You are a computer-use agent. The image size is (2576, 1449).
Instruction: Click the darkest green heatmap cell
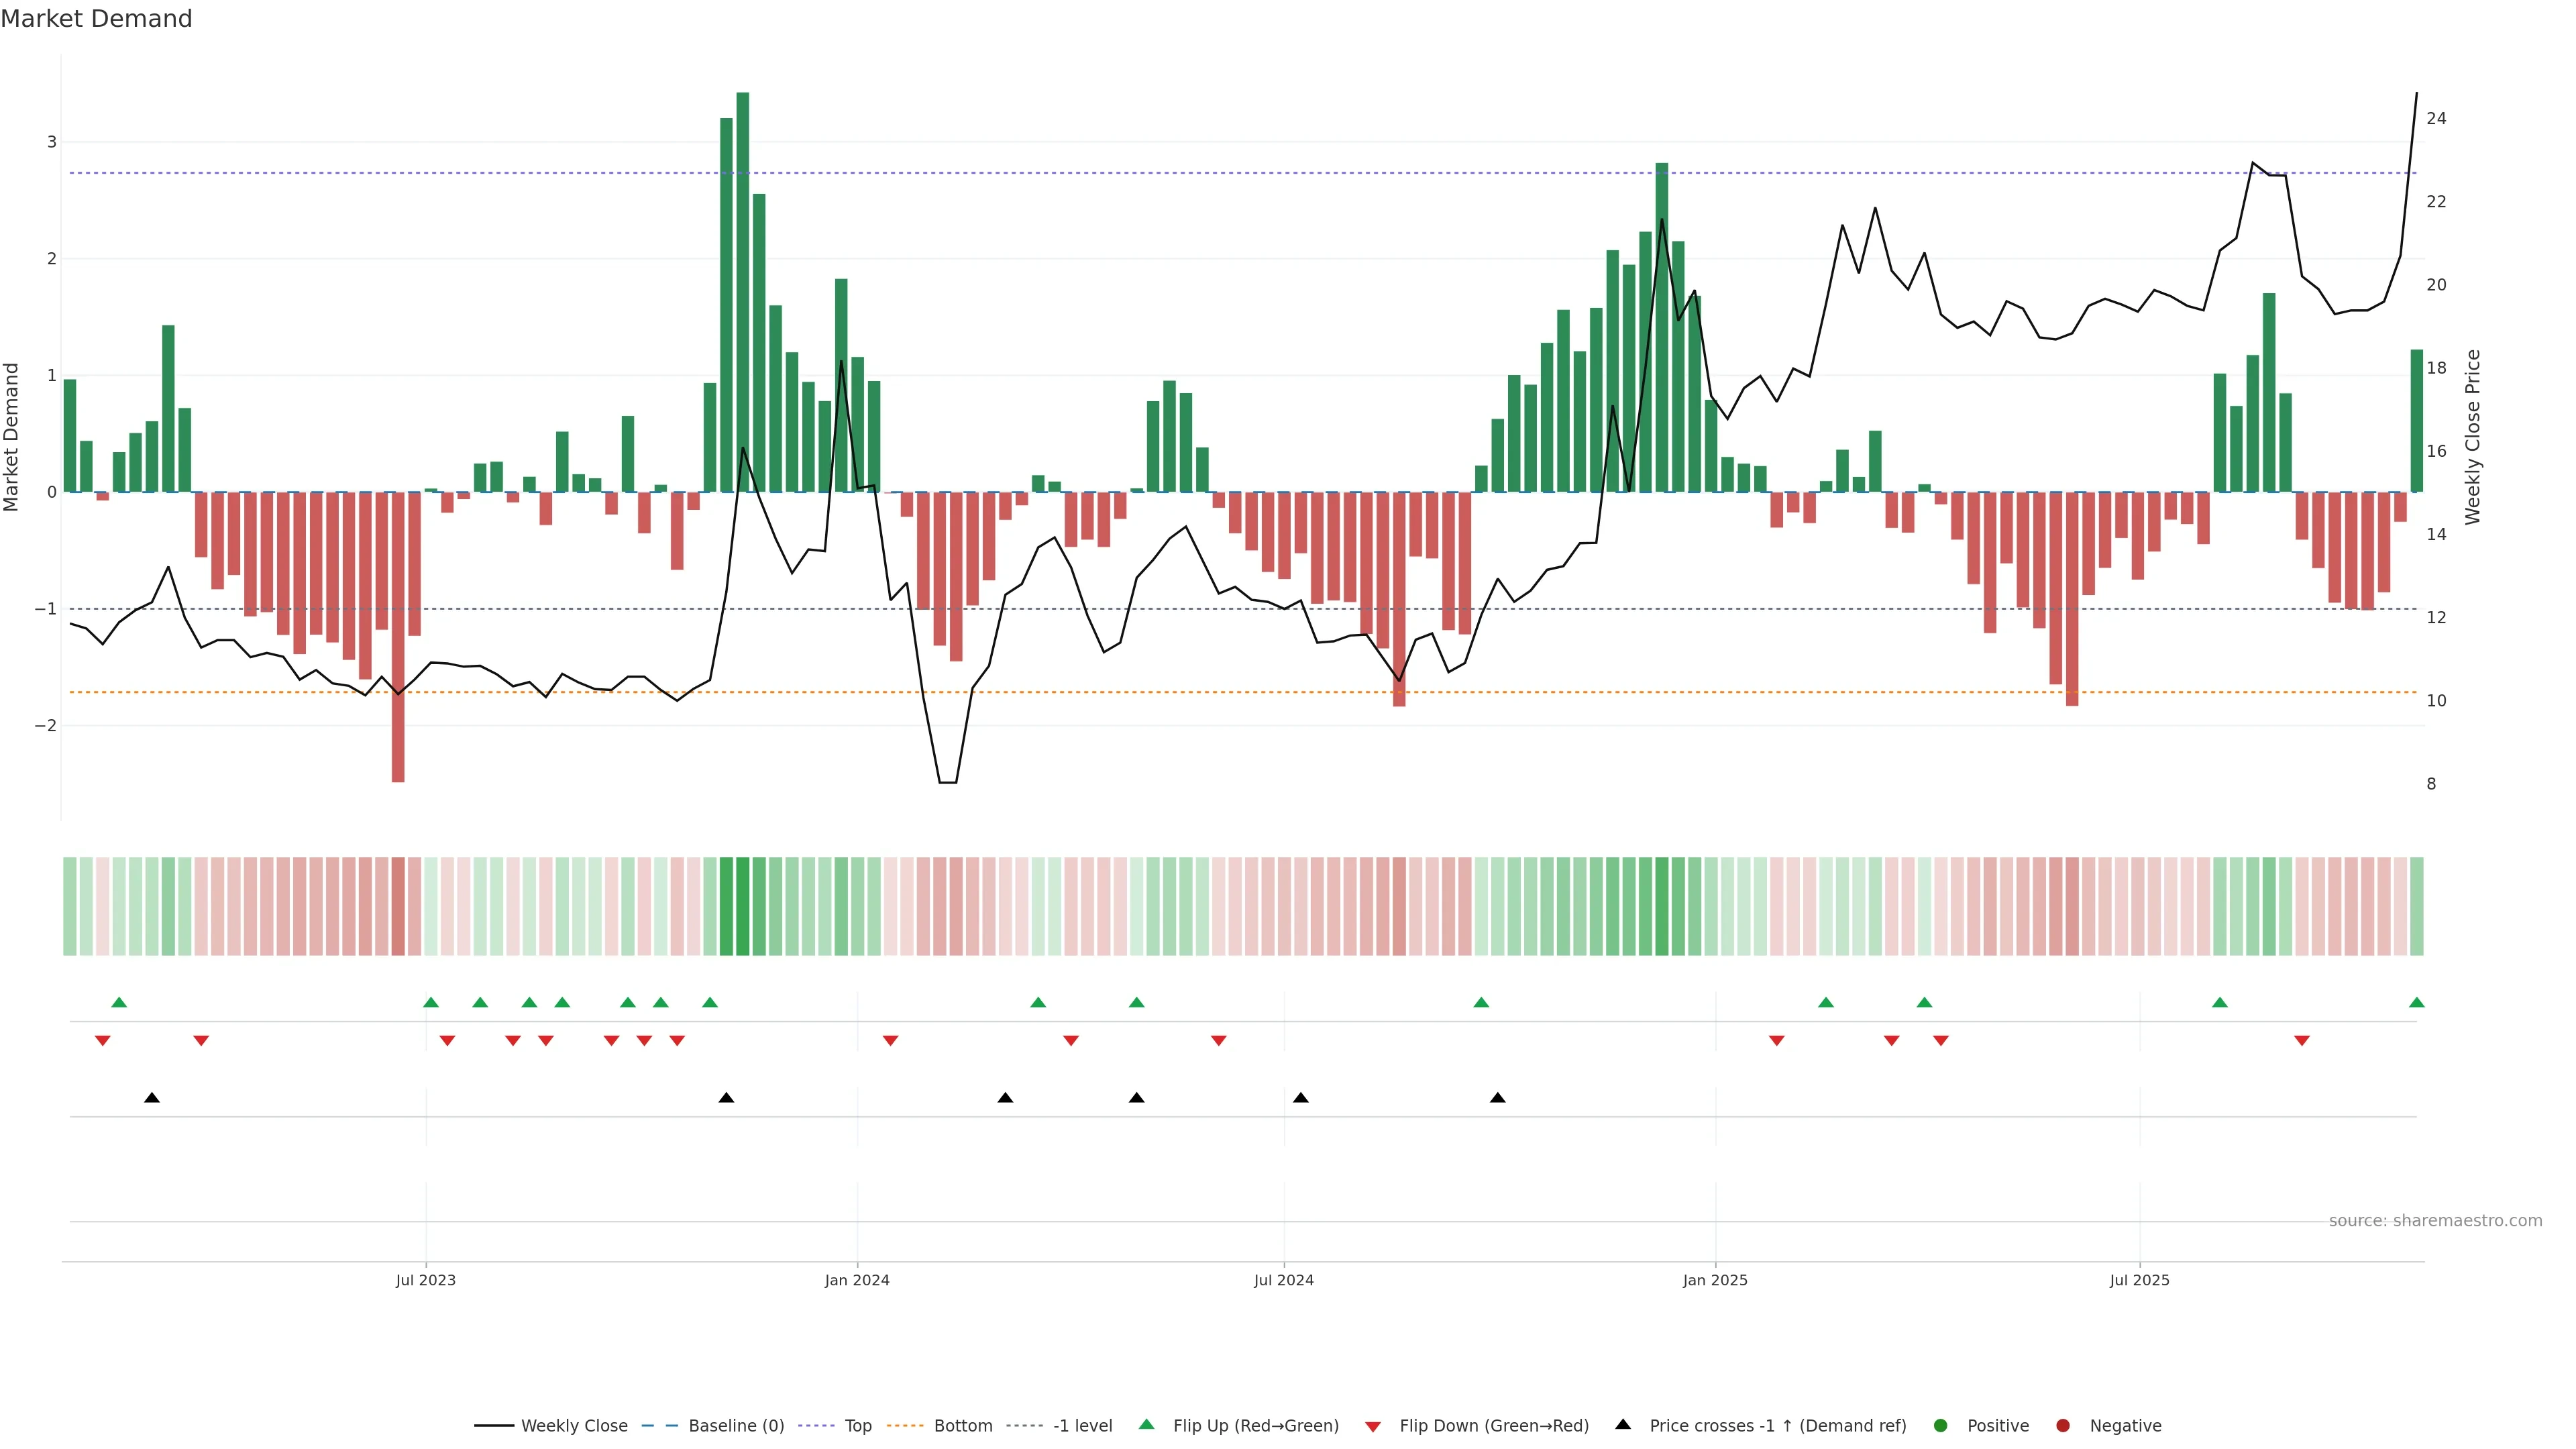coord(742,906)
